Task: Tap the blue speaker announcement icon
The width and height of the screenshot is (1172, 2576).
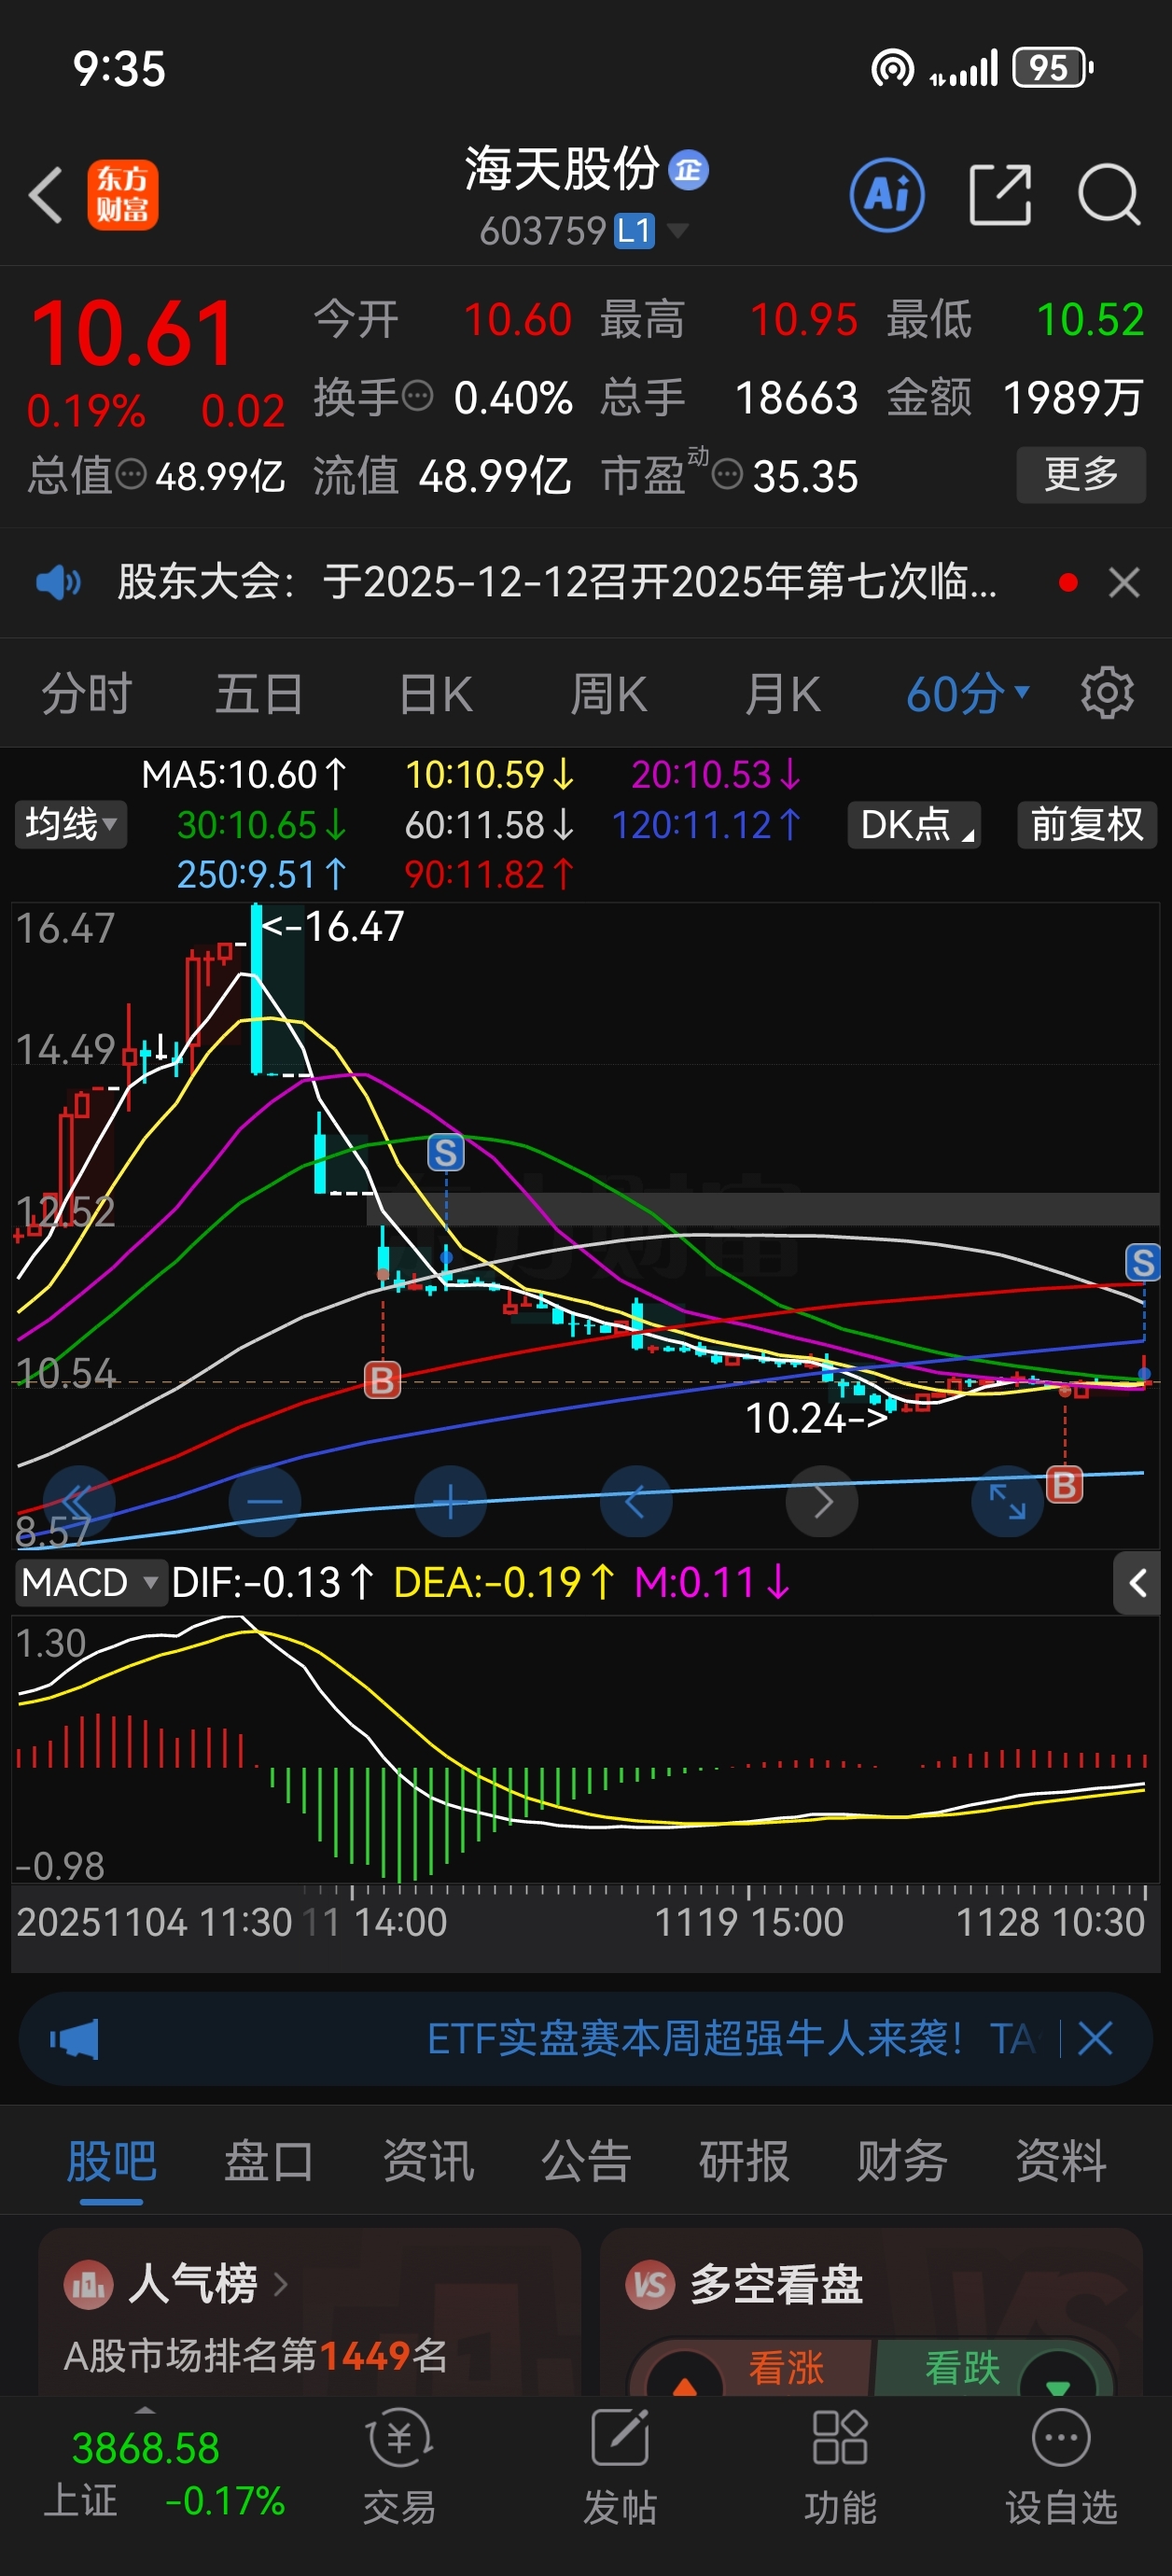Action: [x=58, y=582]
